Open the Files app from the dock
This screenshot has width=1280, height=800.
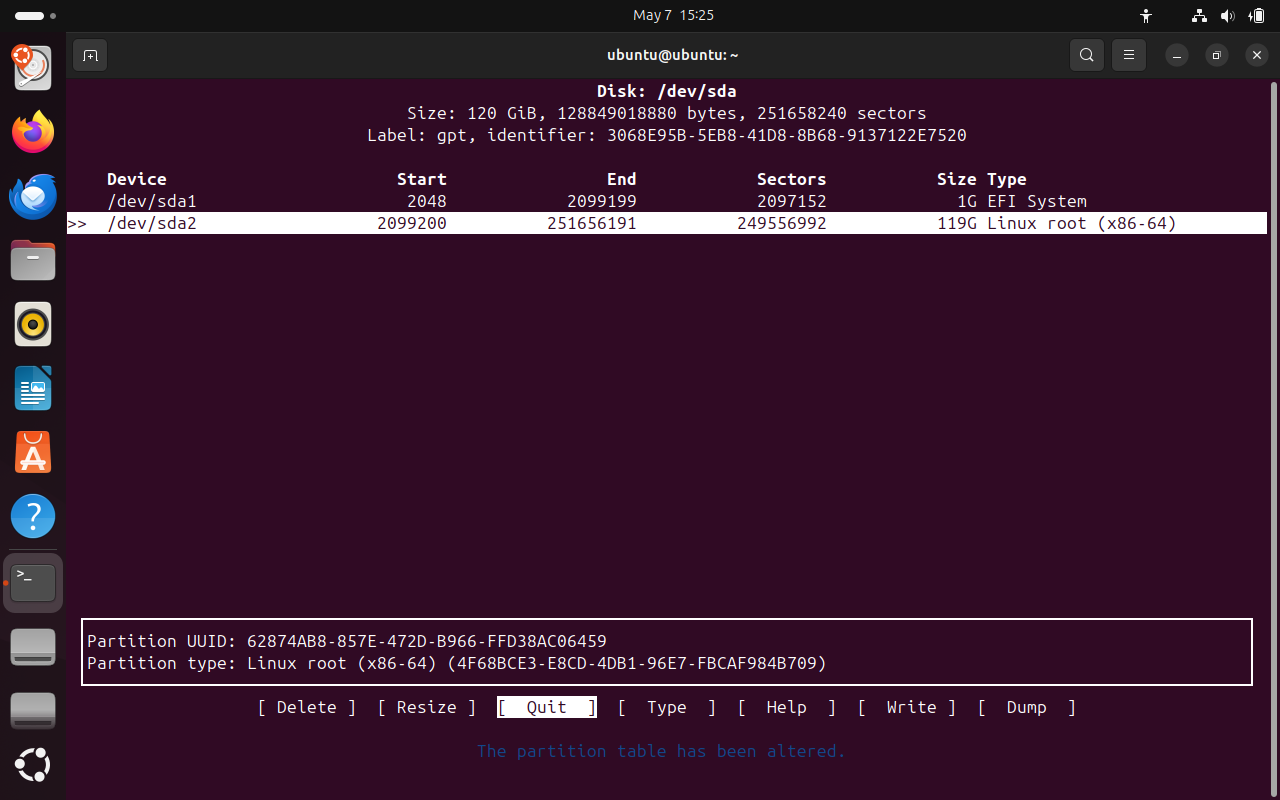pos(33,260)
